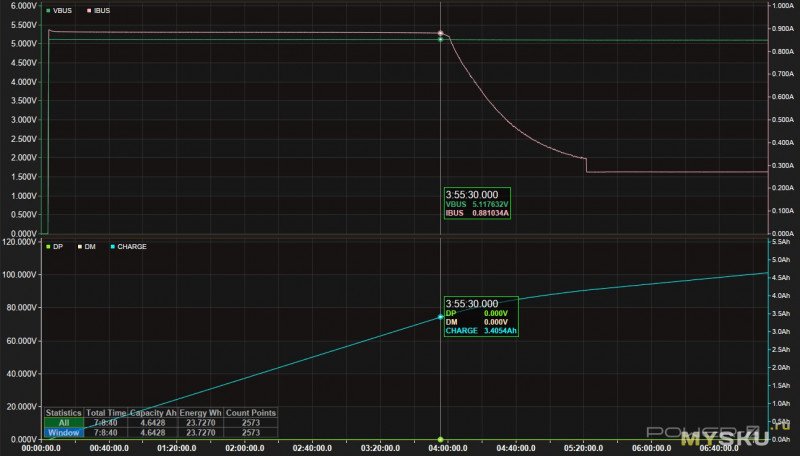Click the step drop on the IBUS curve

tap(586, 165)
